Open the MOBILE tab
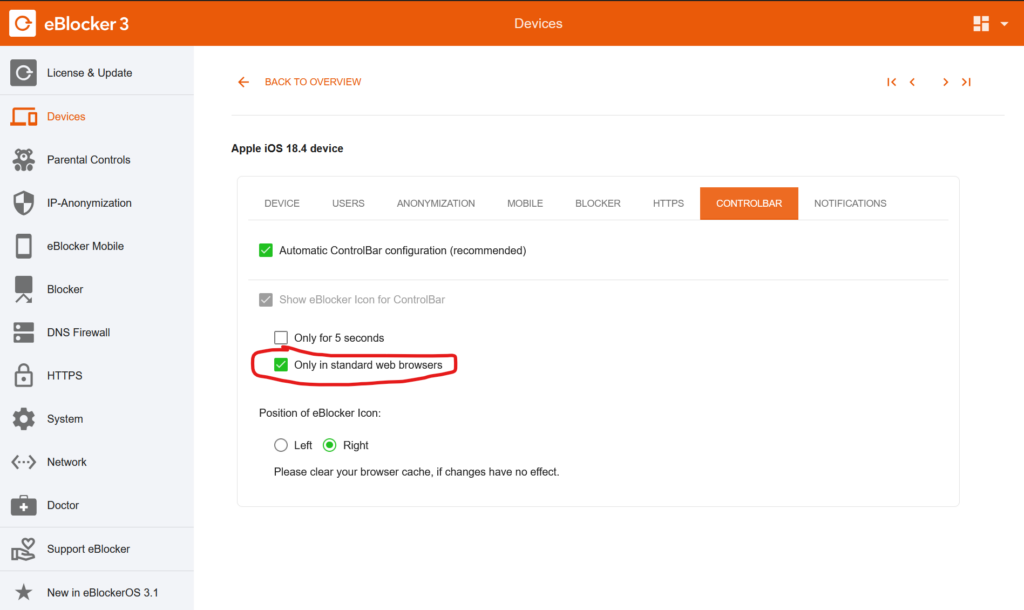 click(x=525, y=203)
